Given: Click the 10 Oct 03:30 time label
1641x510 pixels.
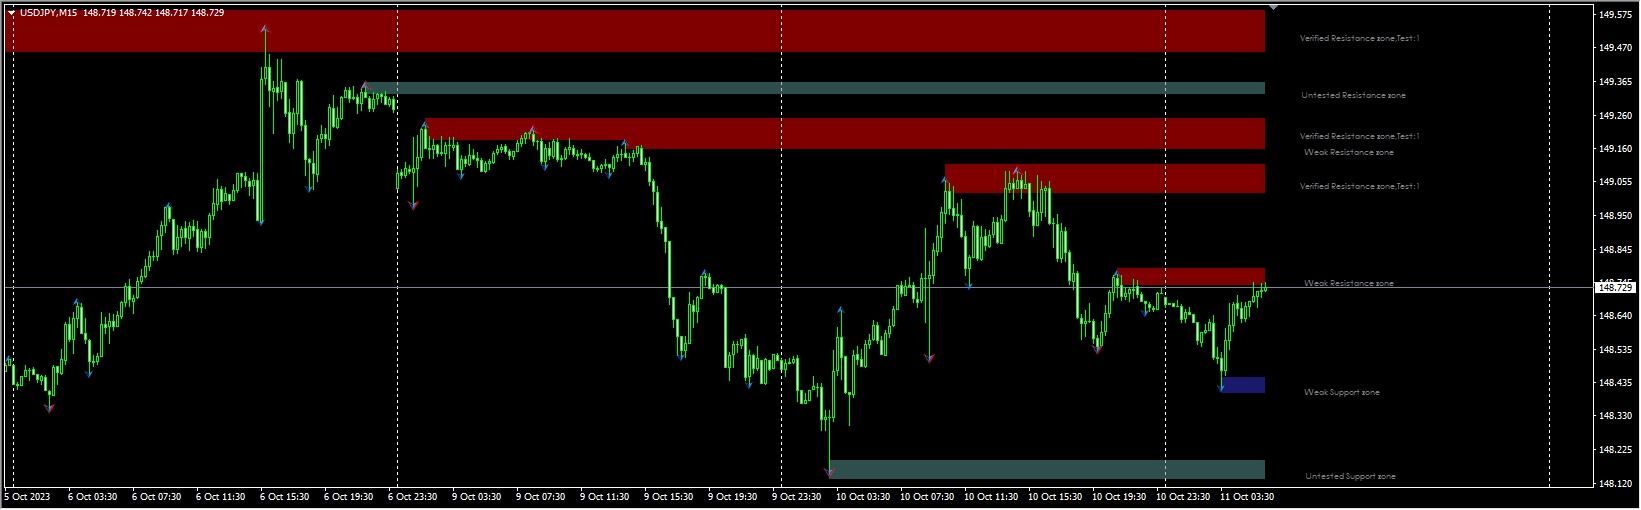Looking at the screenshot, I should (862, 496).
